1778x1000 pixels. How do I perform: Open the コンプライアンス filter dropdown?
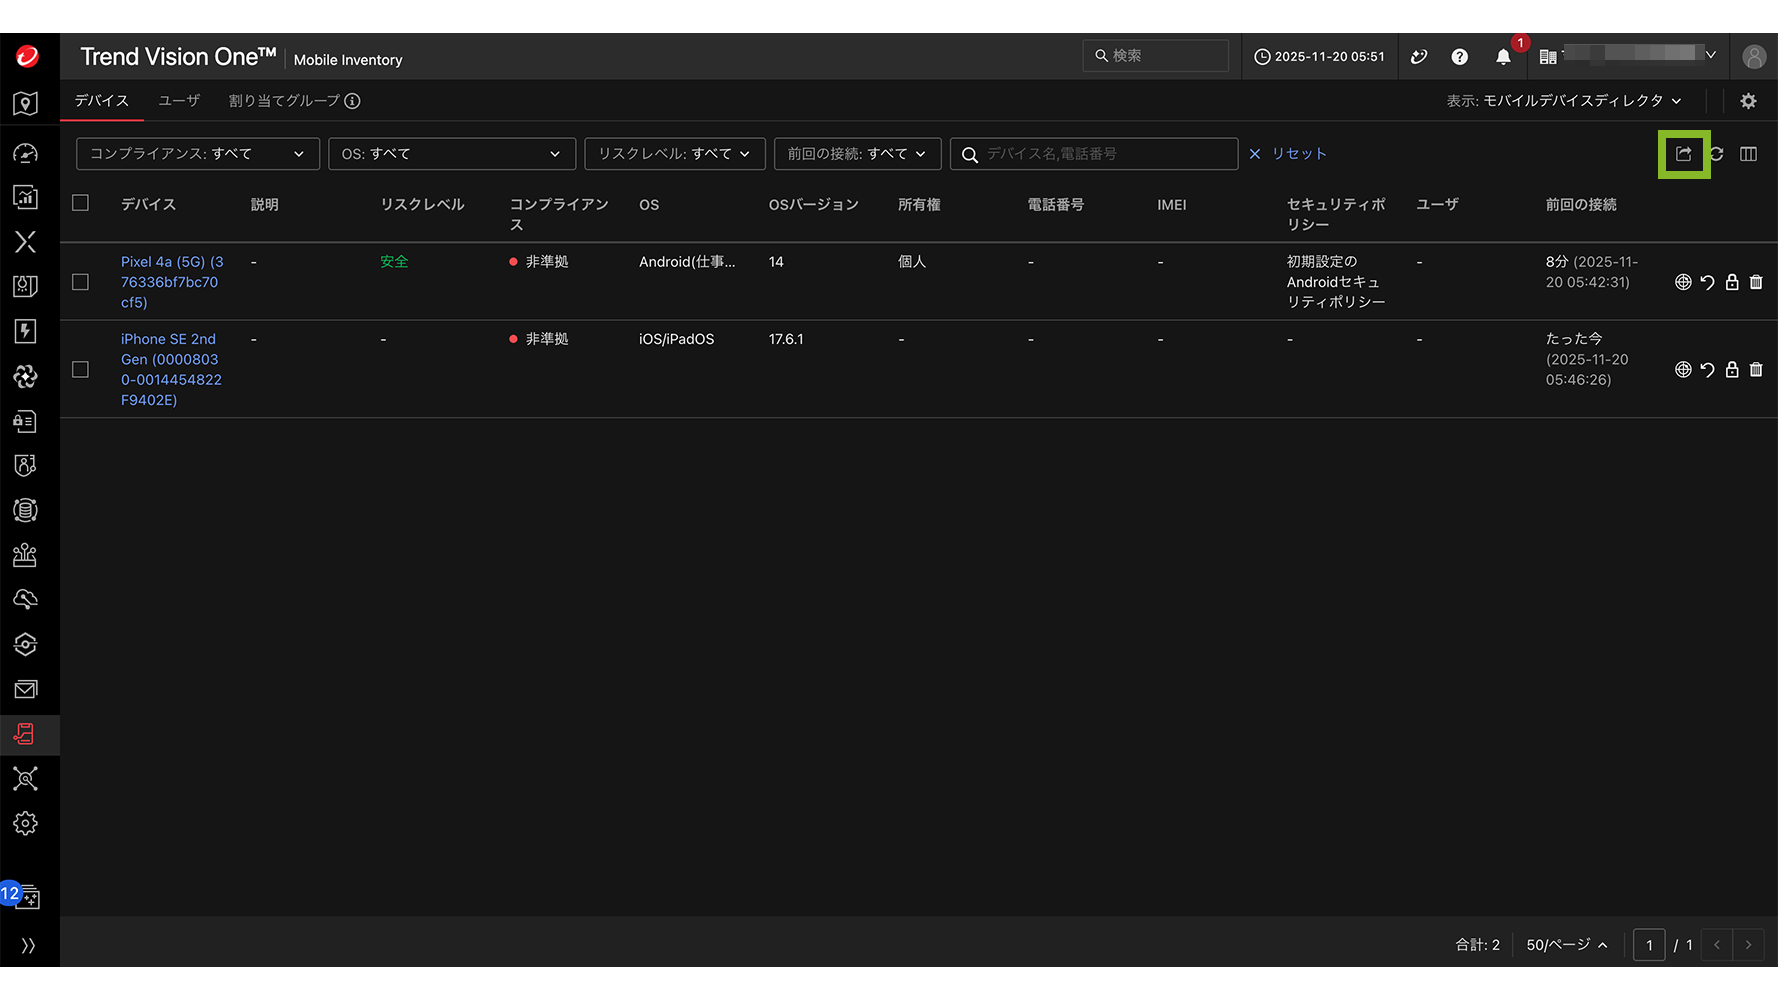pyautogui.click(x=197, y=154)
